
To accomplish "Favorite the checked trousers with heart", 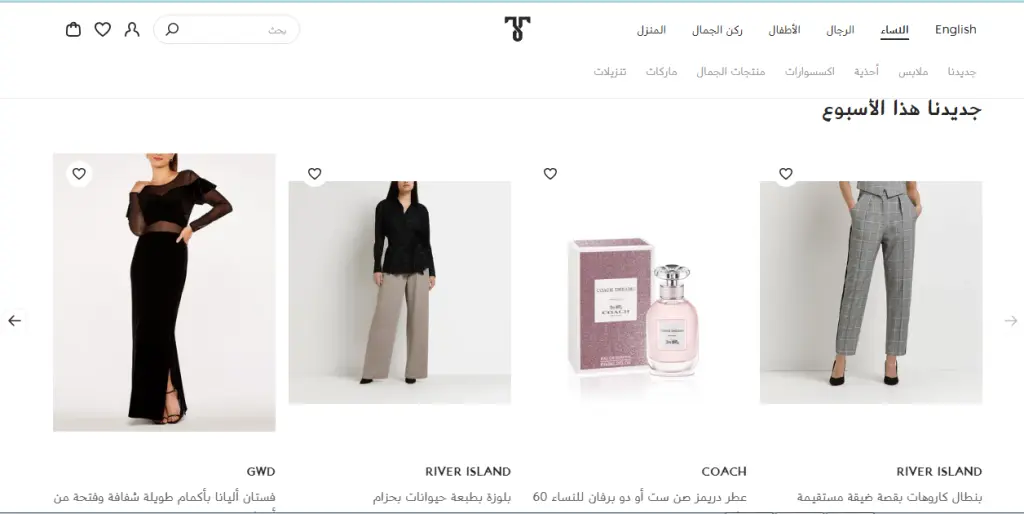I will (x=786, y=174).
